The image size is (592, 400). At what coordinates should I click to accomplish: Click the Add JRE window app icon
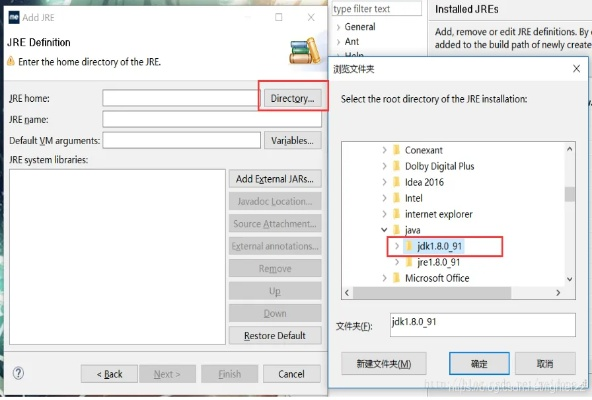click(x=14, y=17)
